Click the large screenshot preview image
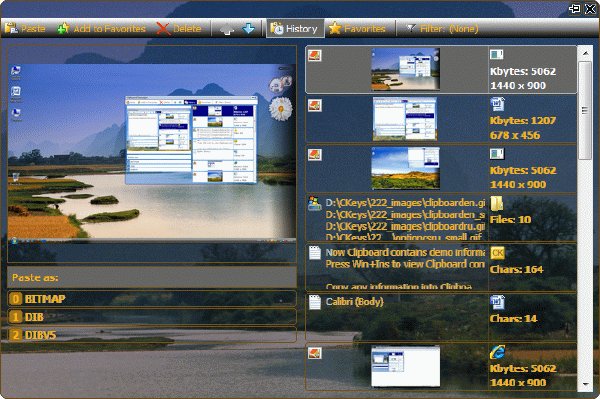Screen dimensions: 600x399 coord(152,153)
